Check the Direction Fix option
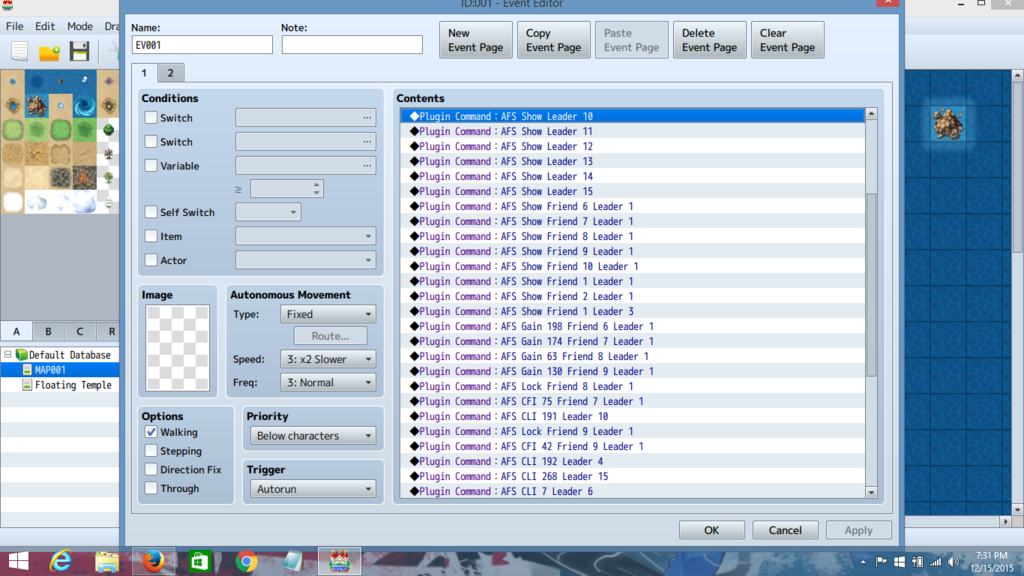This screenshot has width=1024, height=576. 151,469
